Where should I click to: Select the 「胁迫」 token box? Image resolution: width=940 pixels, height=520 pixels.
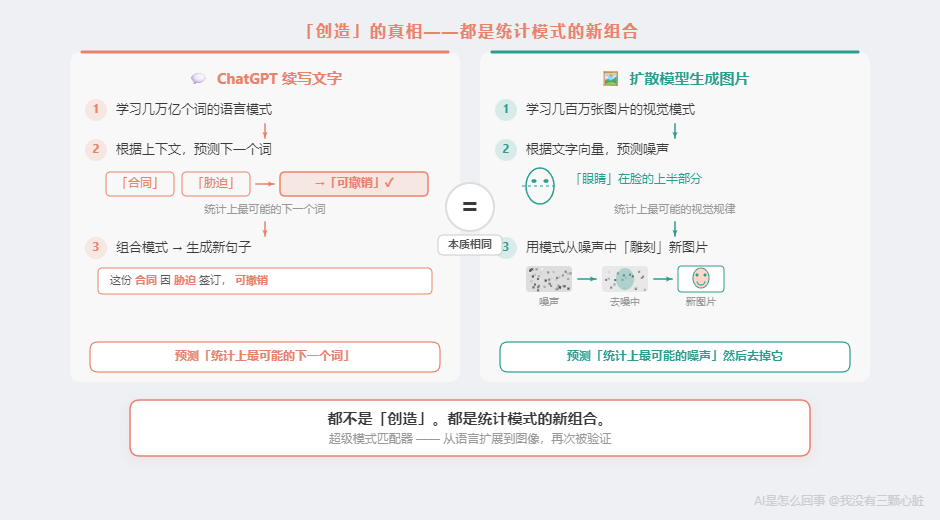pyautogui.click(x=214, y=183)
